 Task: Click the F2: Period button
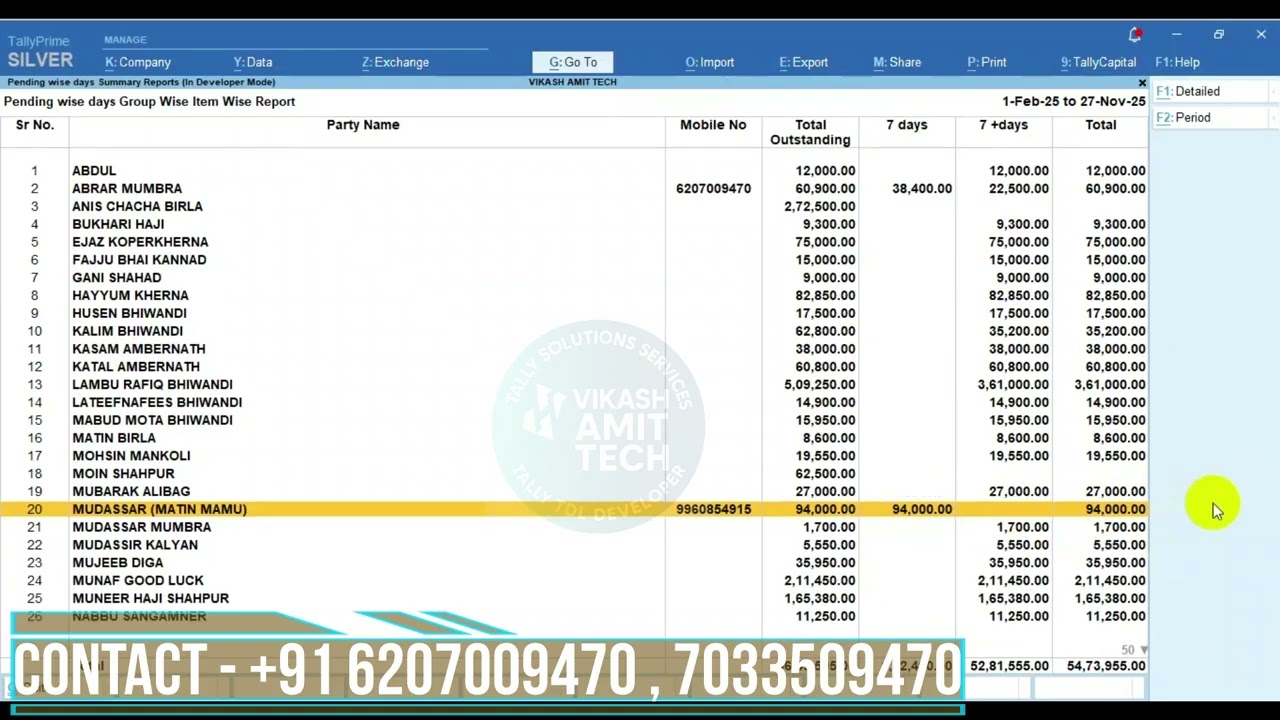1213,118
